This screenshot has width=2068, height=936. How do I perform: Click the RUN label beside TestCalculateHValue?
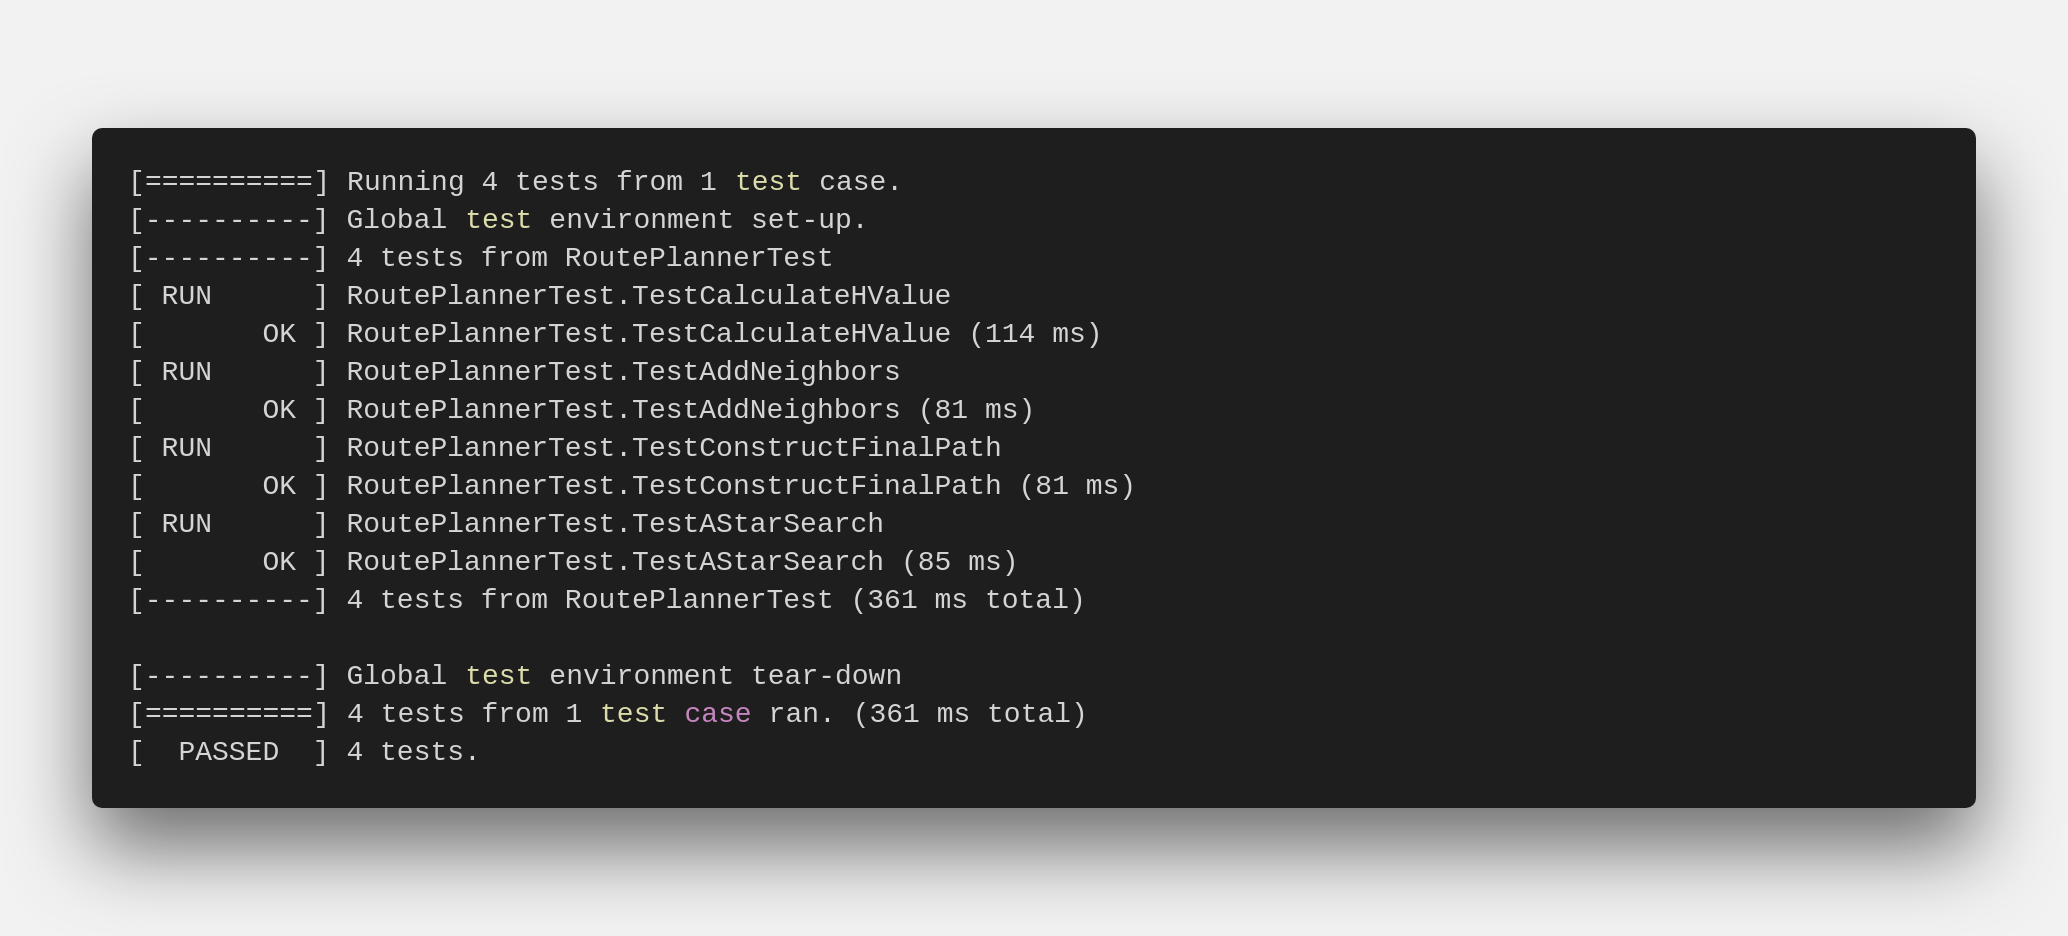[186, 296]
